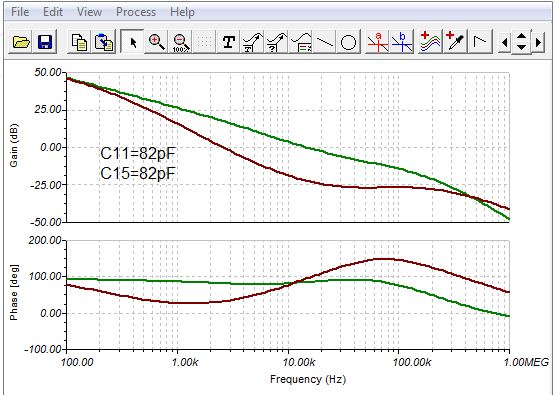Activate the zoom in magnifier
Viewport: 555px width, 395px height.
click(156, 42)
